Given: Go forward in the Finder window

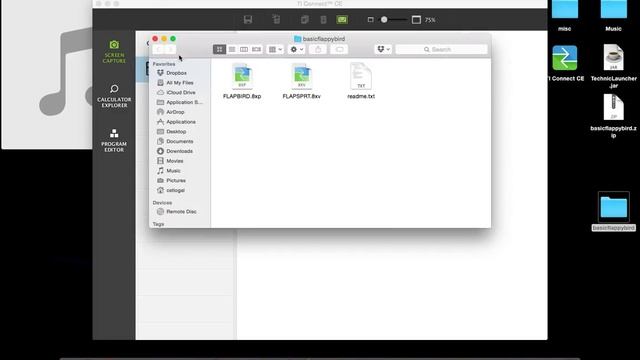Looking at the screenshot, I should click(x=170, y=49).
